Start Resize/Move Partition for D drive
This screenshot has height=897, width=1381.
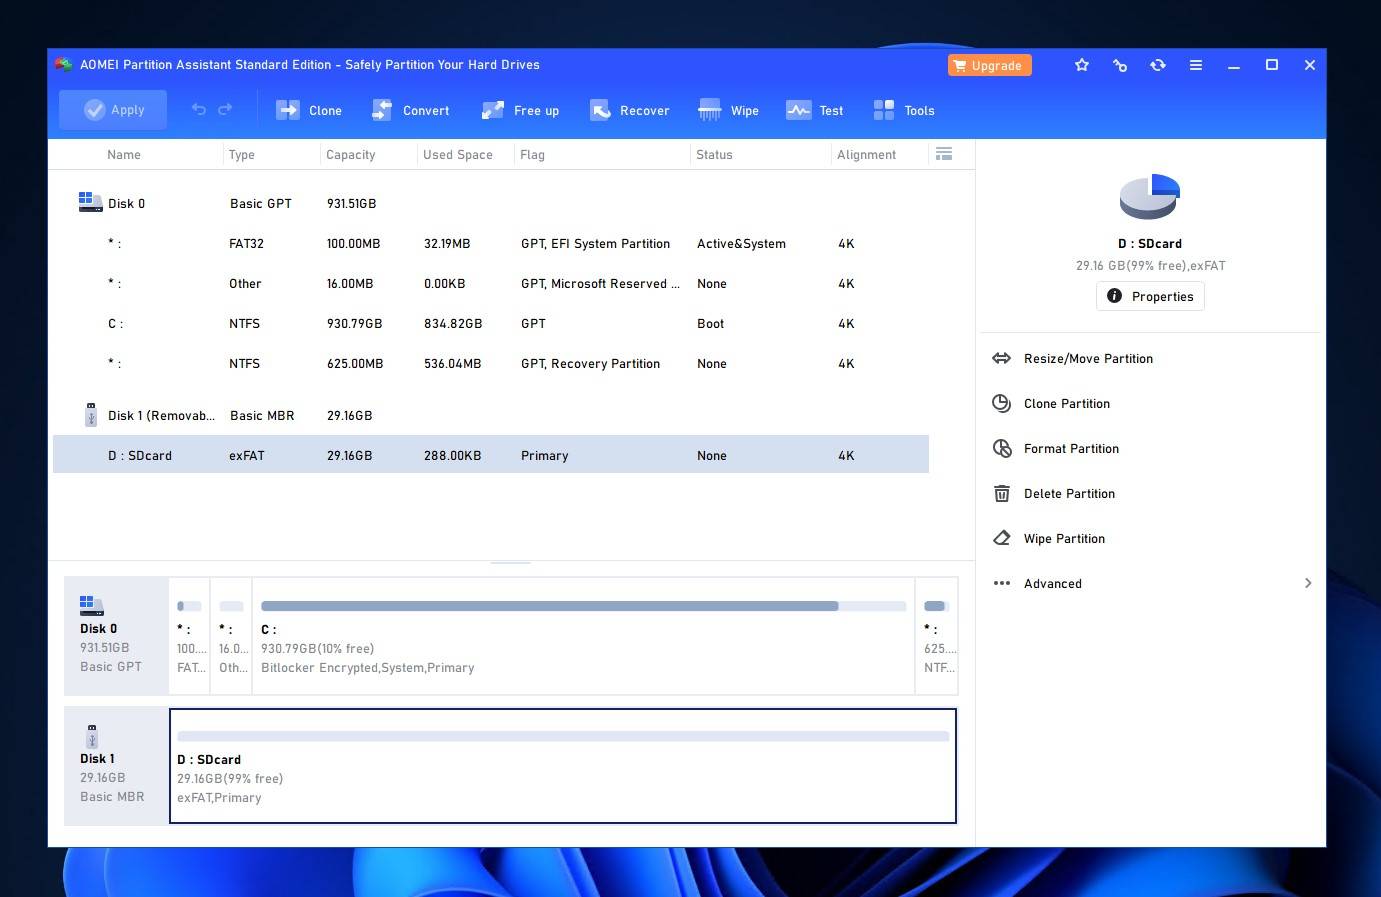(1088, 358)
